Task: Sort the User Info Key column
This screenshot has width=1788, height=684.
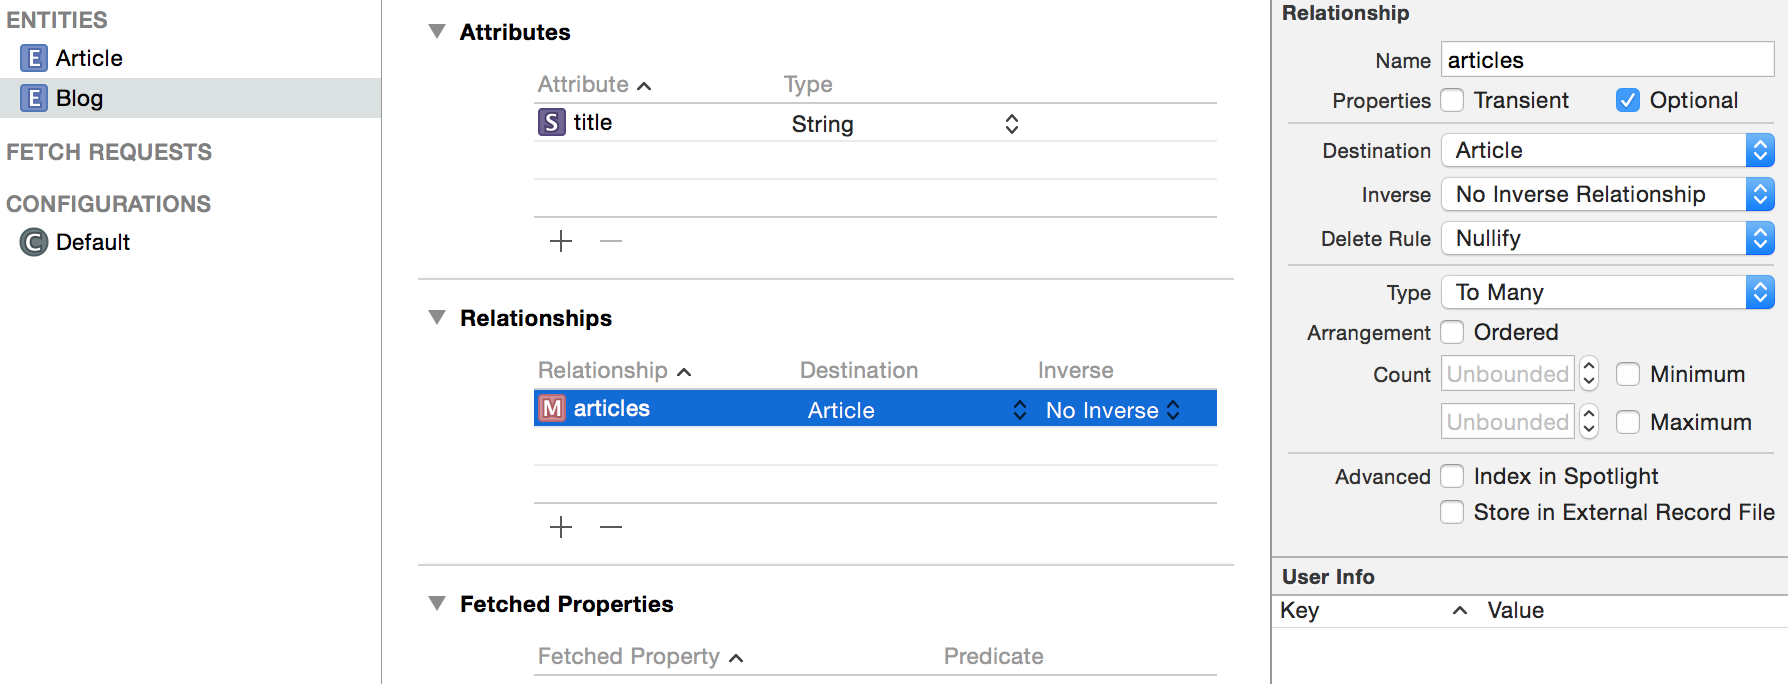Action: click(1299, 610)
